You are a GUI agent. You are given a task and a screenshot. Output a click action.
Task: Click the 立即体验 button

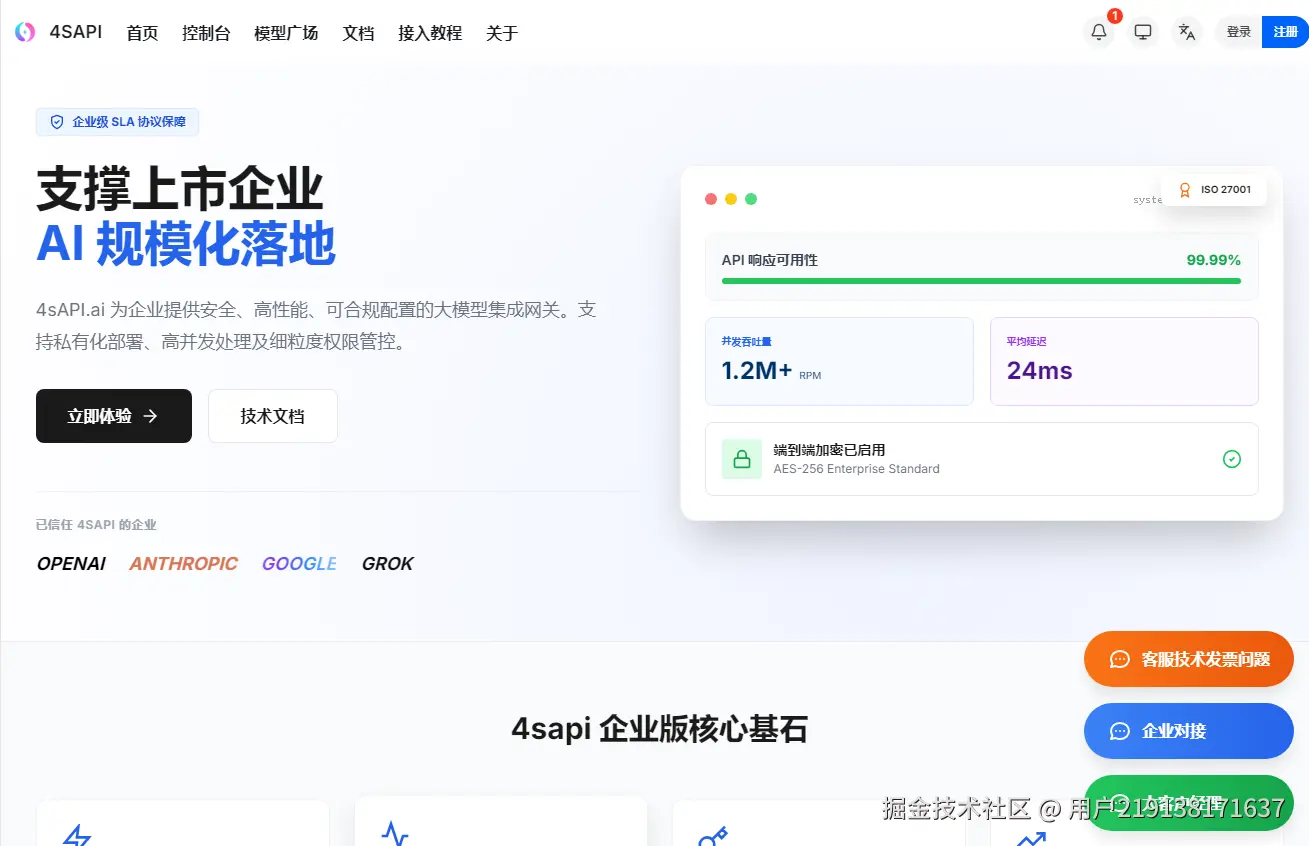point(113,416)
